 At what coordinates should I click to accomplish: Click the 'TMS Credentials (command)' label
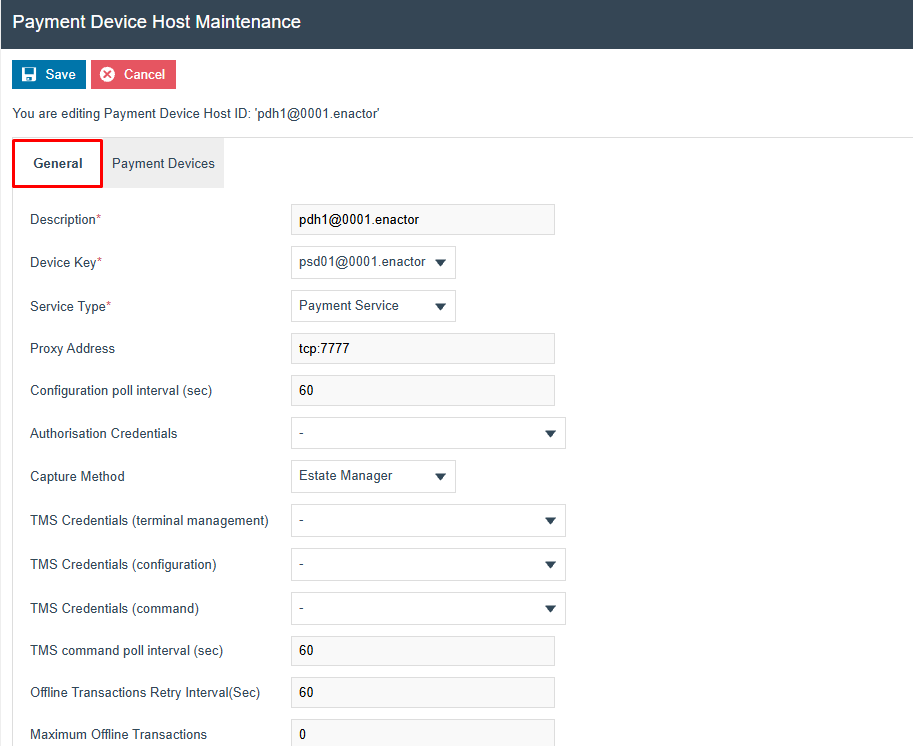[x=115, y=609]
